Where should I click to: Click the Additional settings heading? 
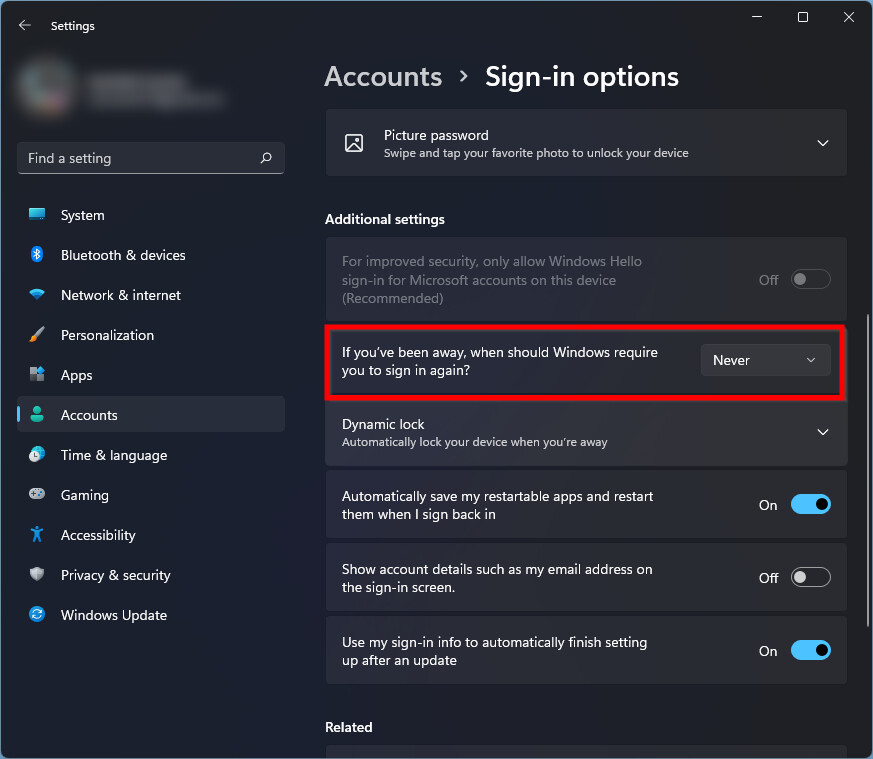click(385, 219)
